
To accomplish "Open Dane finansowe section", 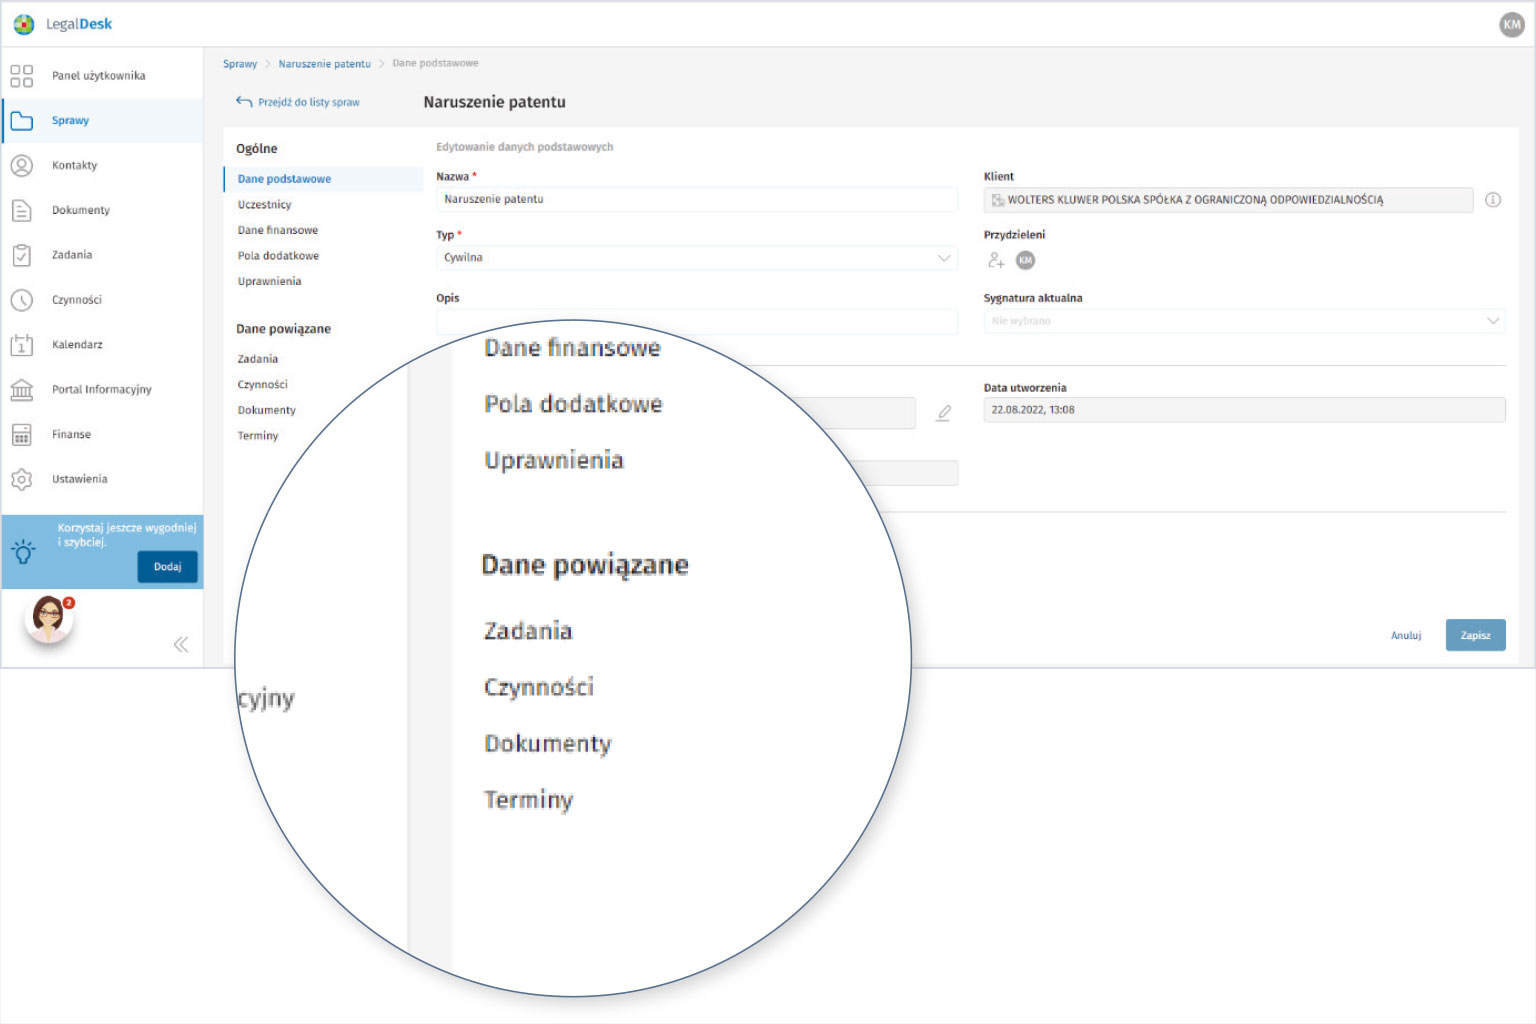I will pos(278,230).
